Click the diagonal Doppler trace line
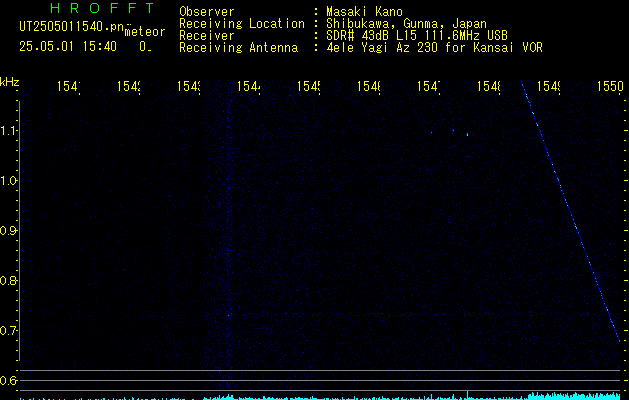The image size is (629, 400). click(570, 211)
